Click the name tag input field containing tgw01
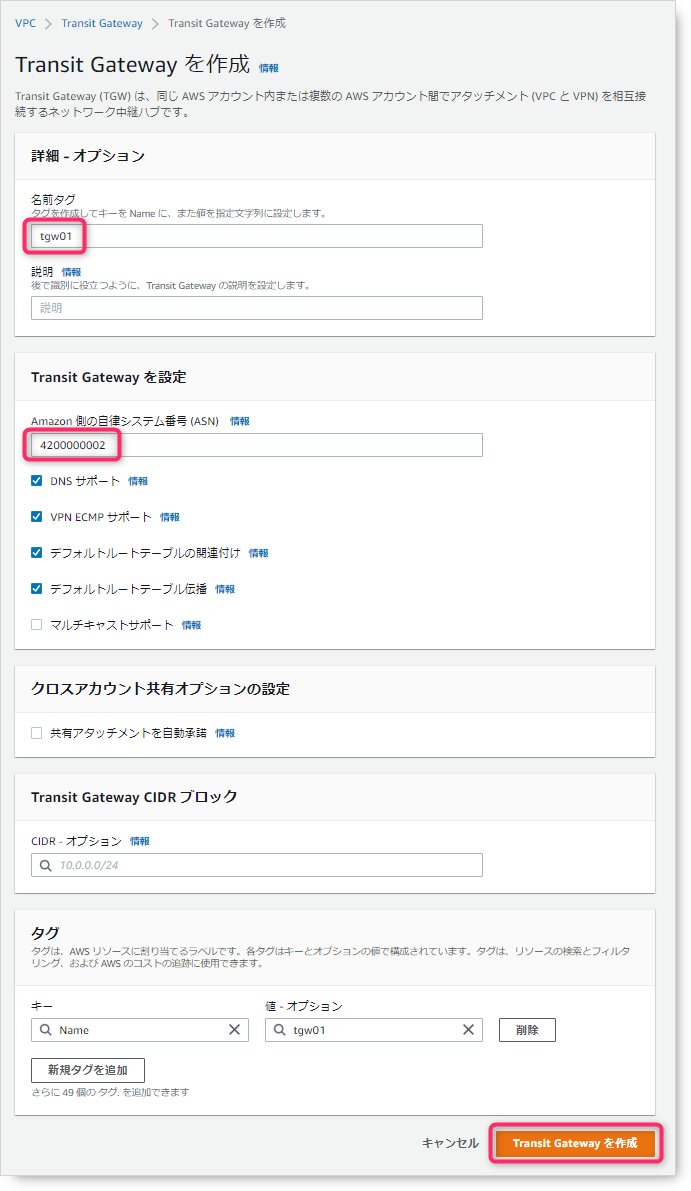This screenshot has width=691, height=1191. [257, 236]
